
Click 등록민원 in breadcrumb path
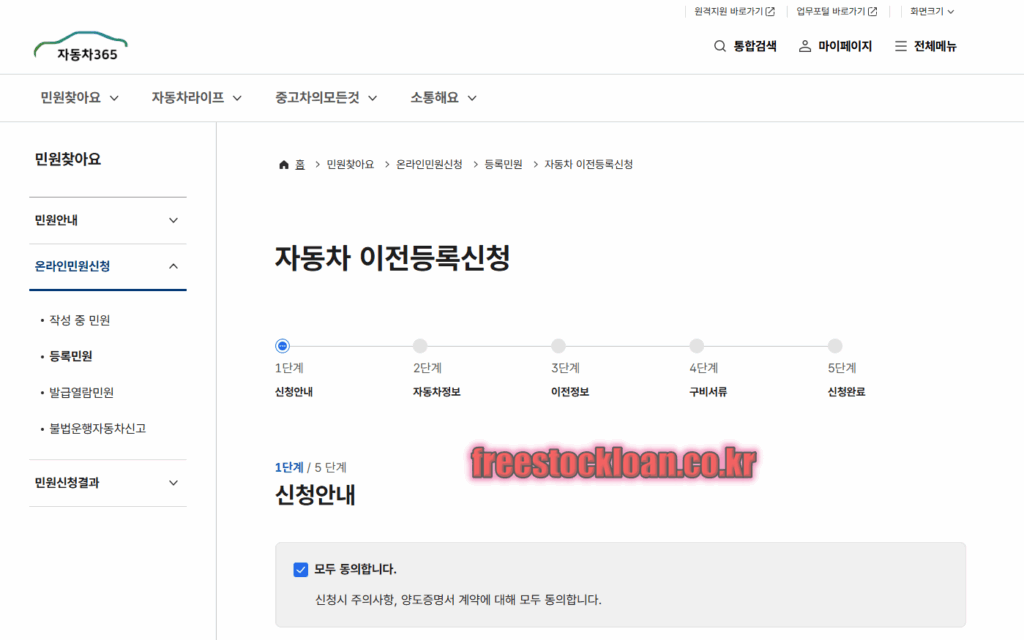[503, 164]
